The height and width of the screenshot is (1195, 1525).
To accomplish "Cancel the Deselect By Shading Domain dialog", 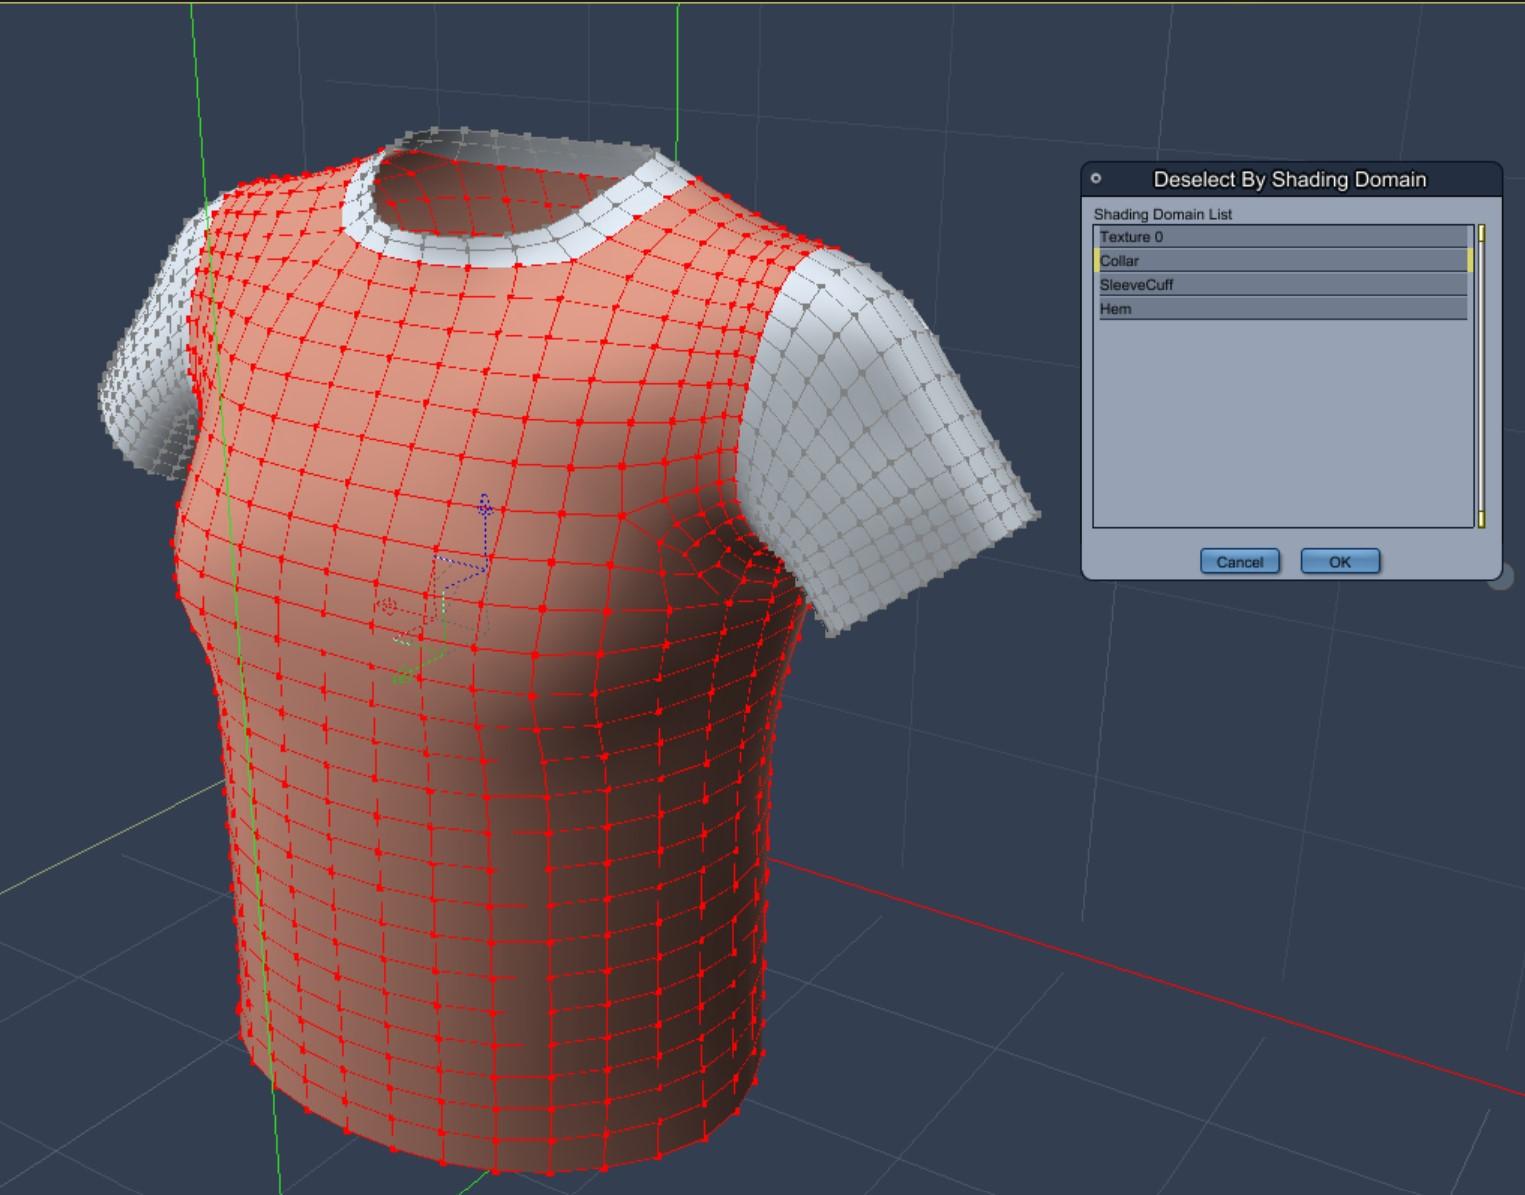I will 1240,562.
